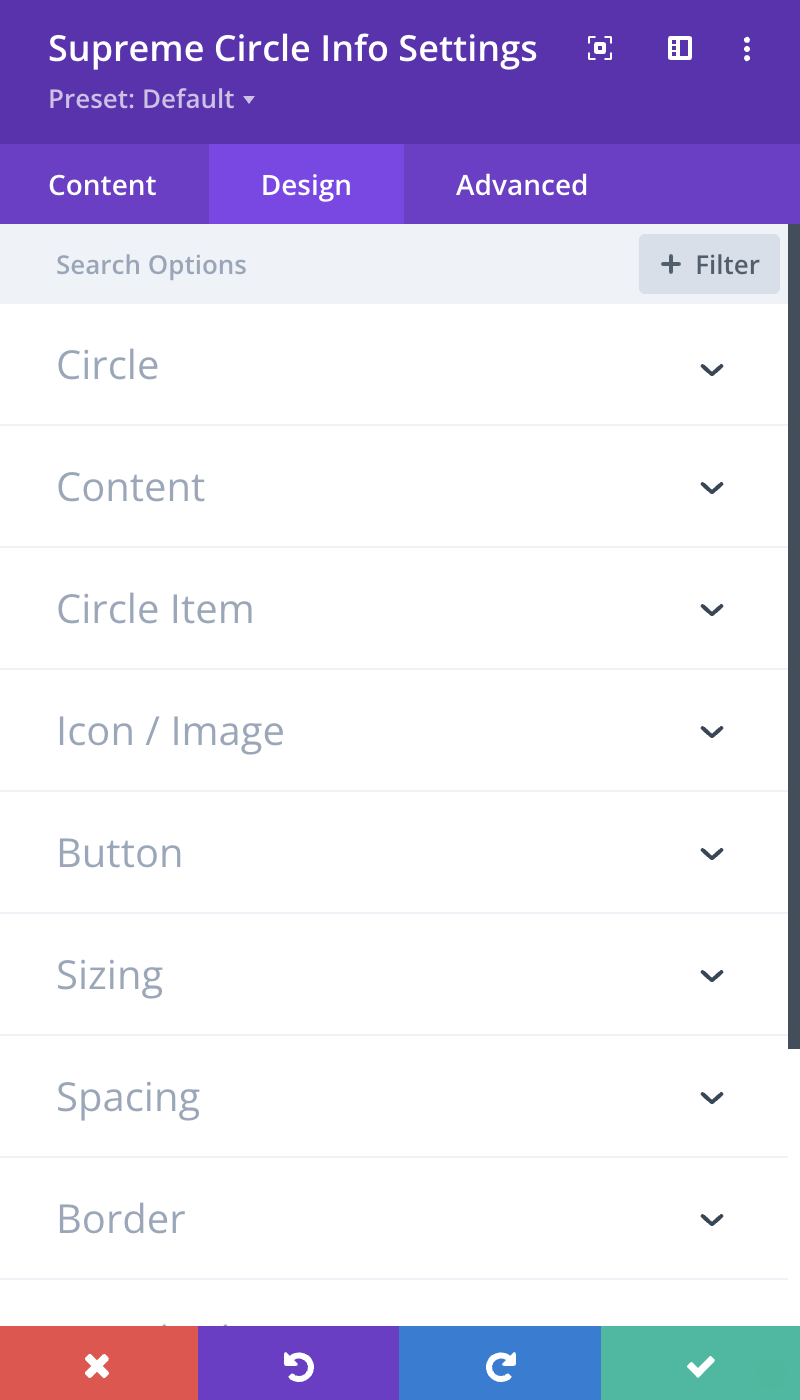Viewport: 800px width, 1400px height.
Task: Expand the Content design section
Action: coord(394,487)
